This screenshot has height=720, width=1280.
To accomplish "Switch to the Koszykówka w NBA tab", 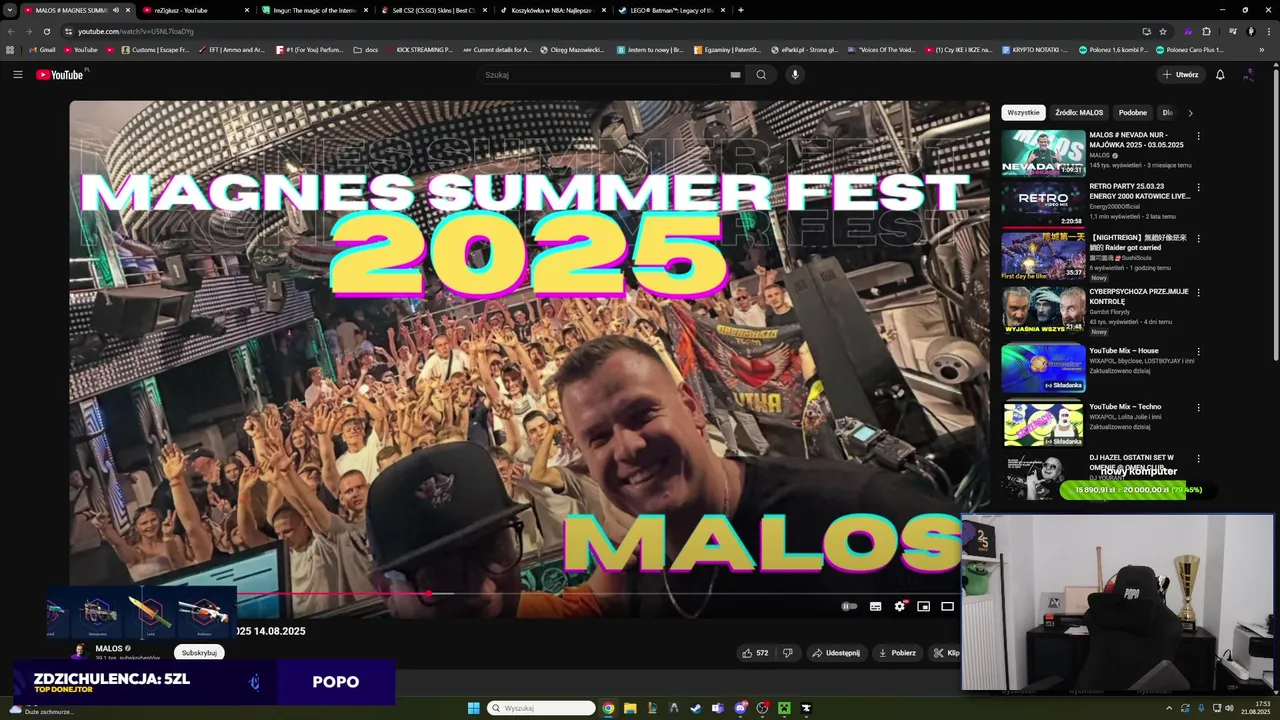I will click(x=552, y=10).
